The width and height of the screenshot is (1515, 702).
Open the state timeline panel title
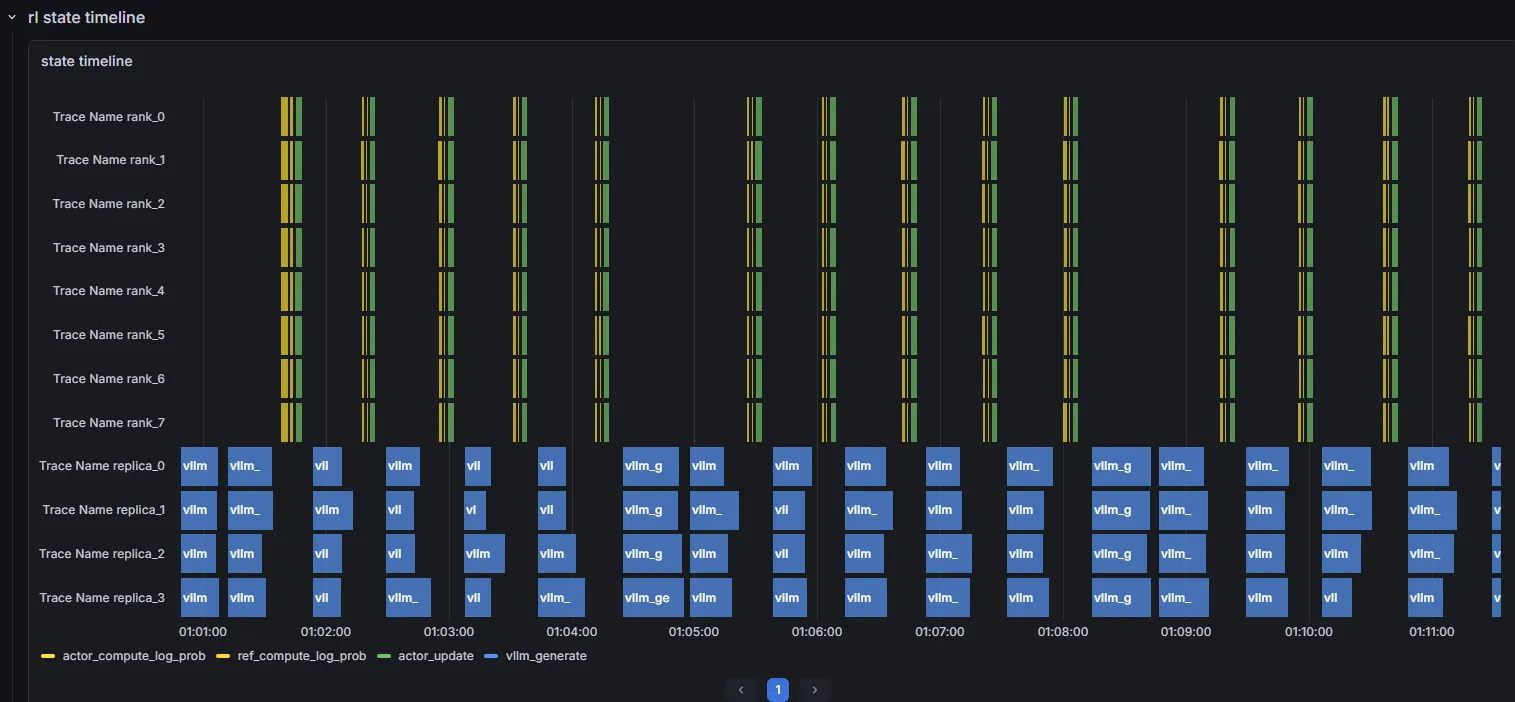87,61
